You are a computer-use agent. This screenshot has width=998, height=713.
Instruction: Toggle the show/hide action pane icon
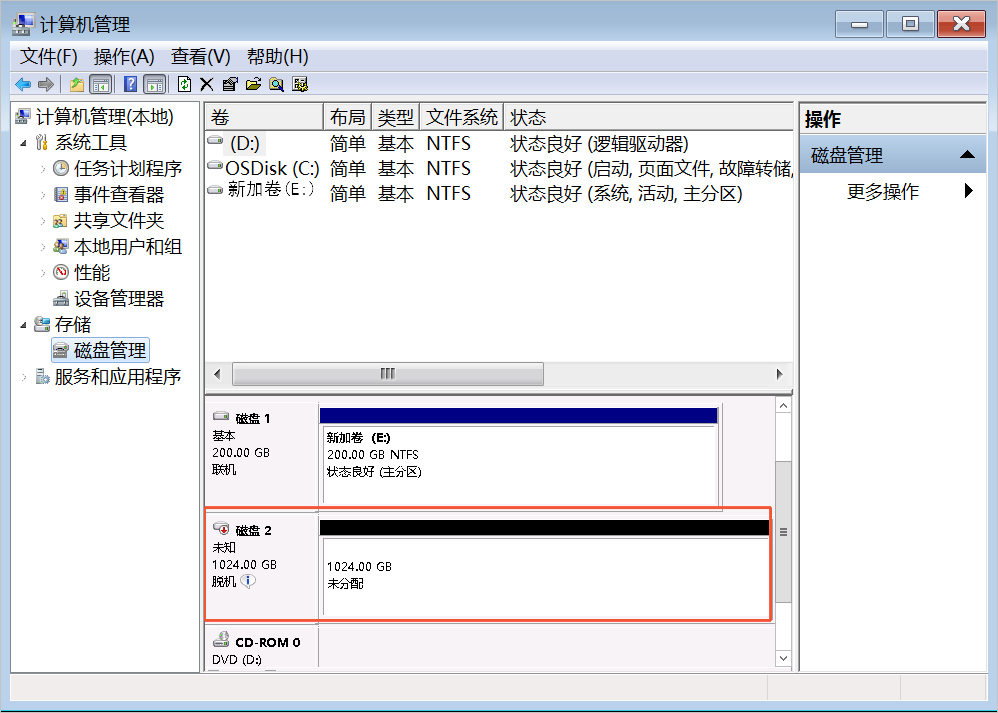(155, 84)
